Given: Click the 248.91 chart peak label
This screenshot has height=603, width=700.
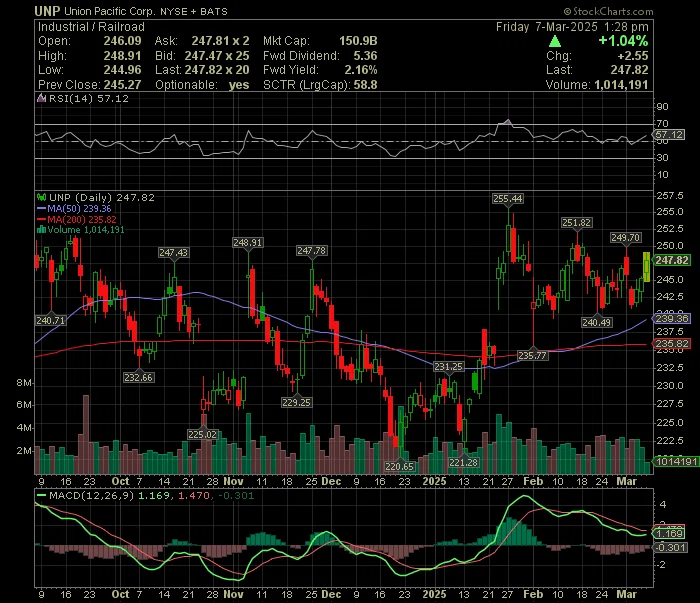Looking at the screenshot, I should click(248, 242).
